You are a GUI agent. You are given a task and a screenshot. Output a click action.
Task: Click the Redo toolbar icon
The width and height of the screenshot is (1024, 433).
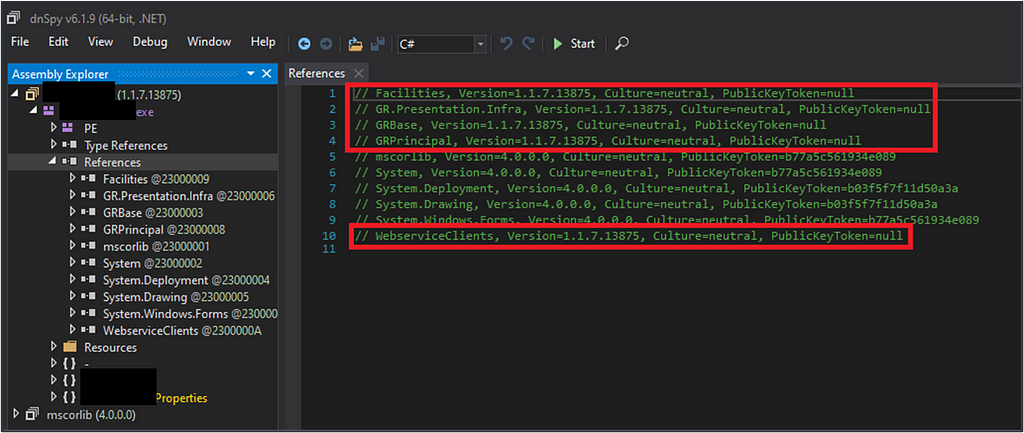point(528,44)
